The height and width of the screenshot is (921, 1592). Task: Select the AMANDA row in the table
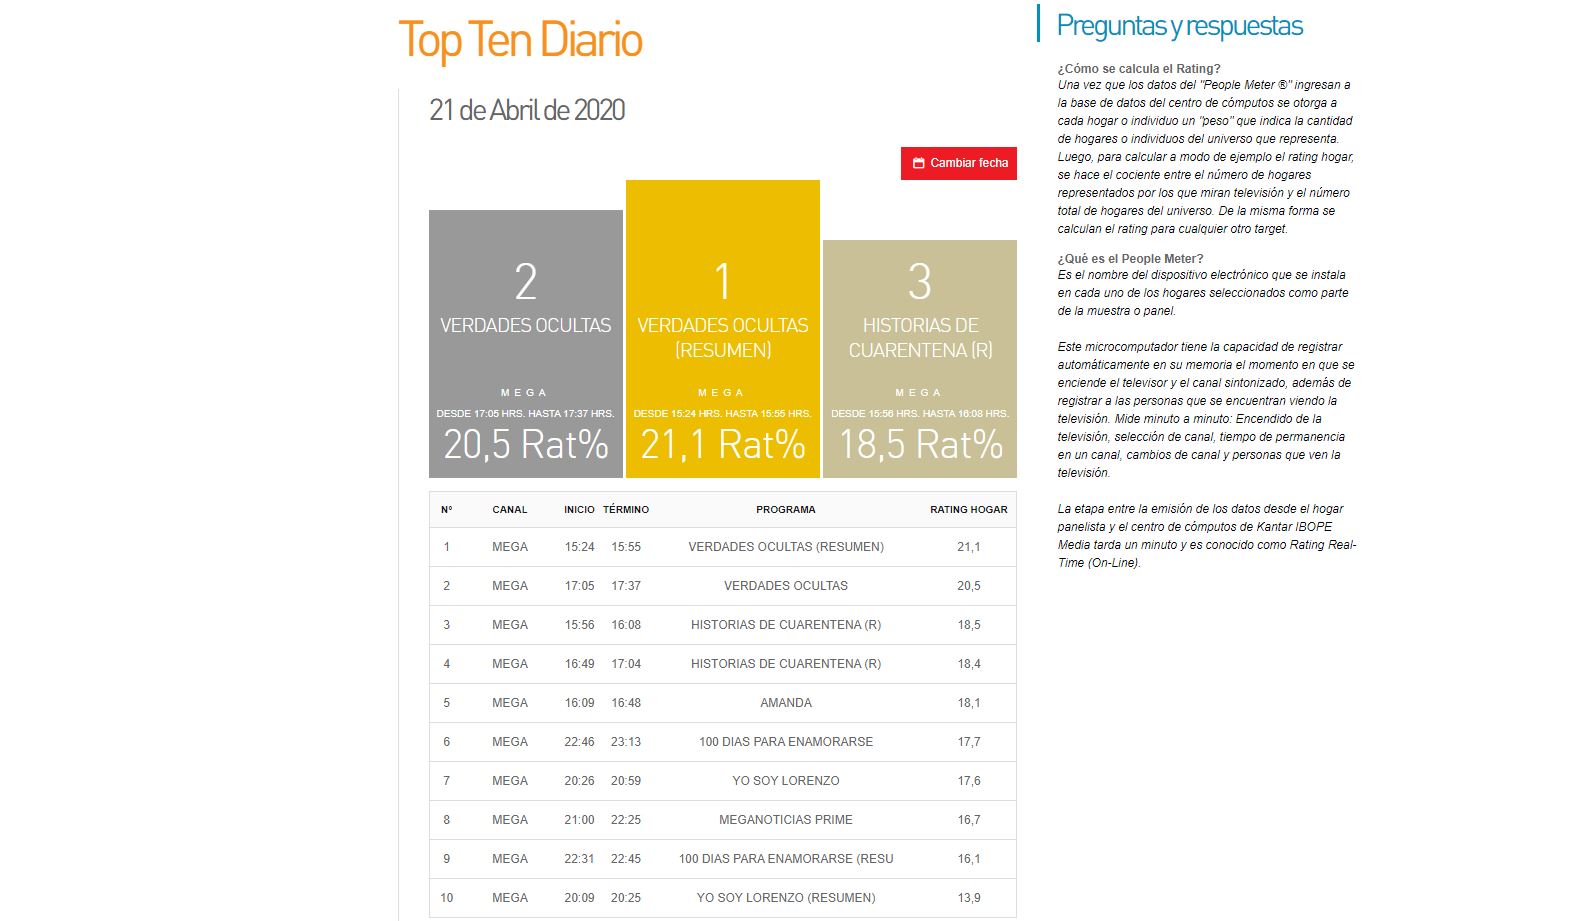(x=785, y=703)
